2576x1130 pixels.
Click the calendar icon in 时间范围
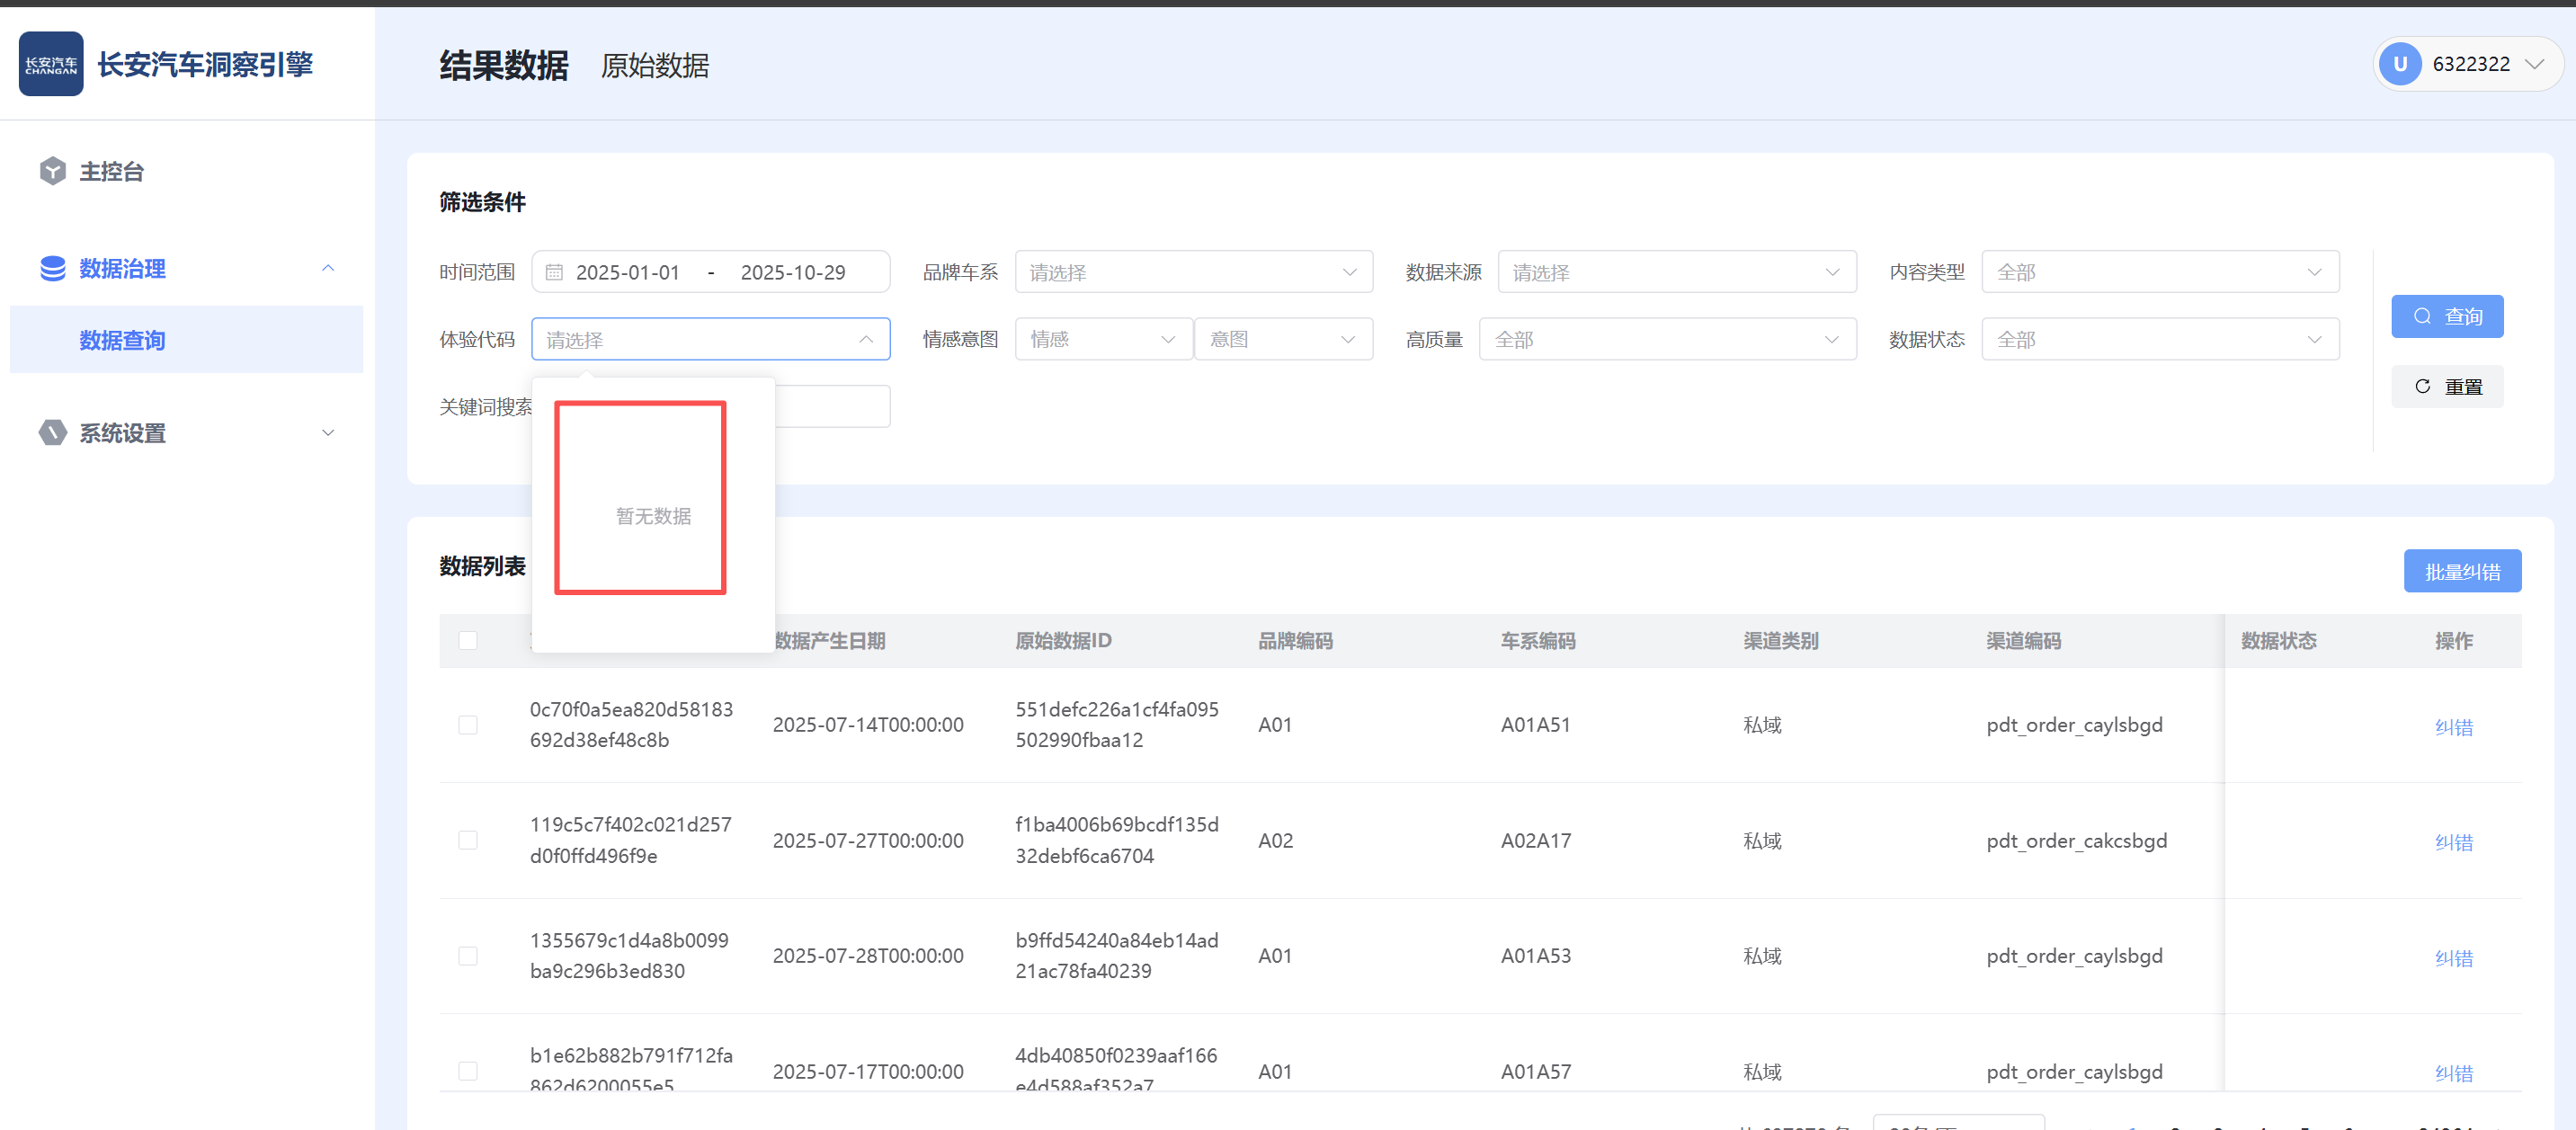click(554, 272)
